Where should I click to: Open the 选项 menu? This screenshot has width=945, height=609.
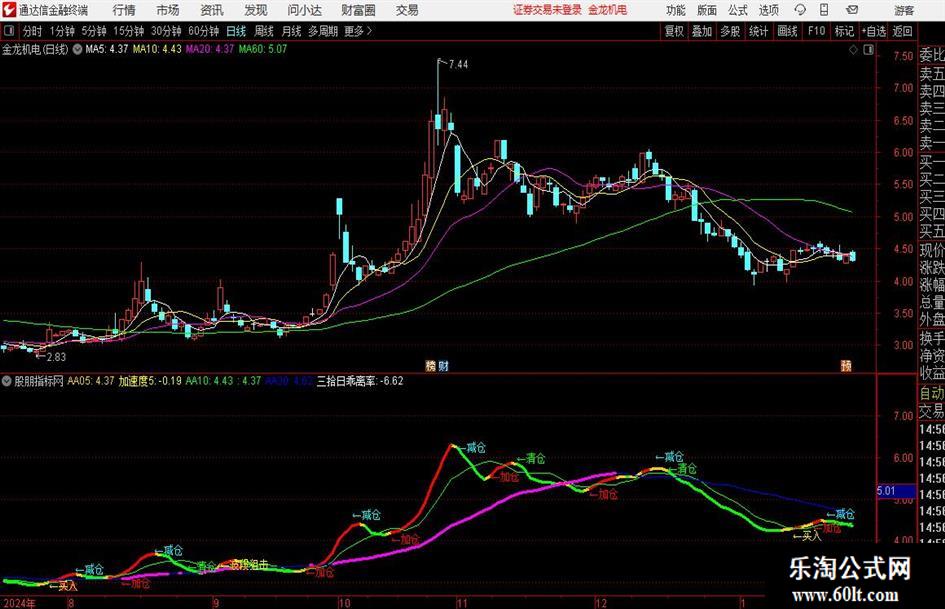(x=769, y=10)
